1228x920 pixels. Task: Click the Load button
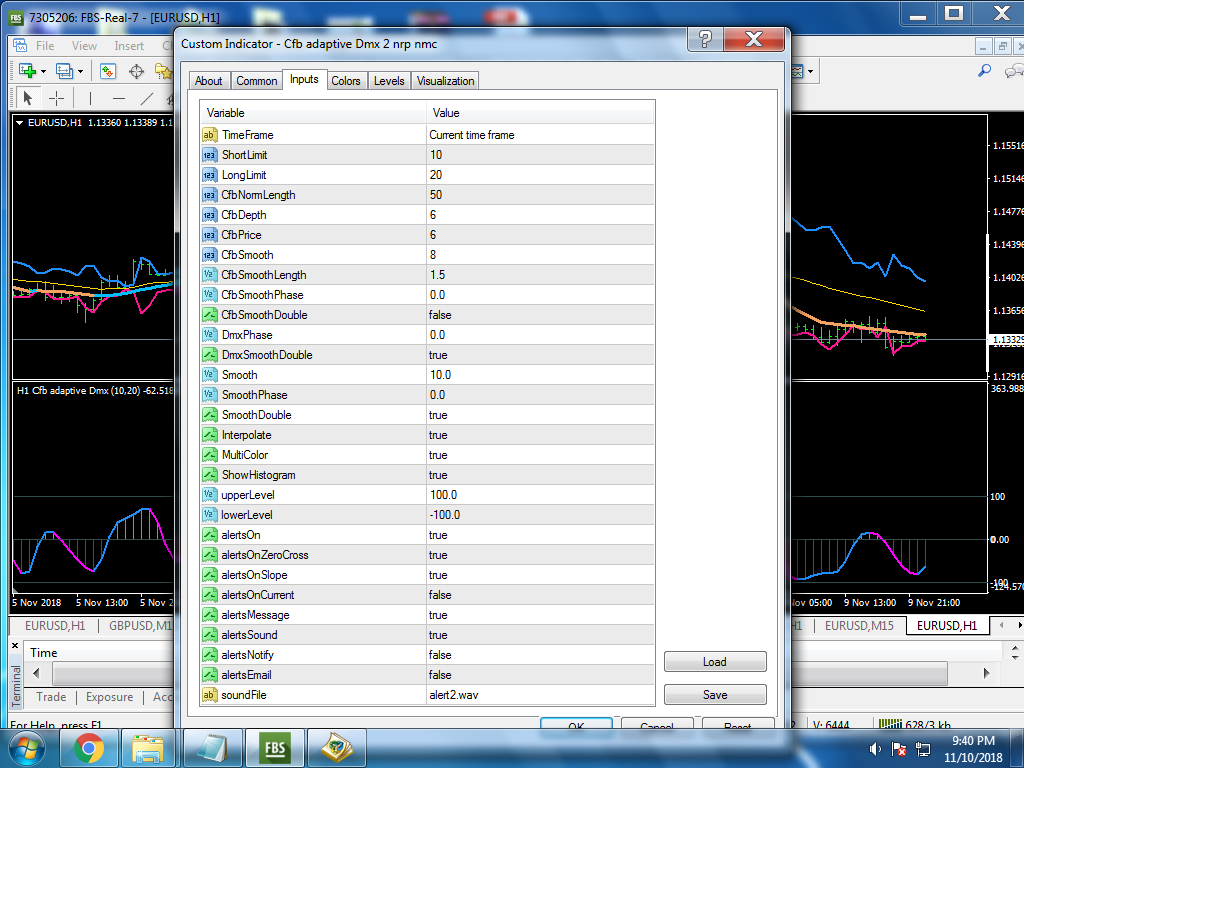[715, 662]
